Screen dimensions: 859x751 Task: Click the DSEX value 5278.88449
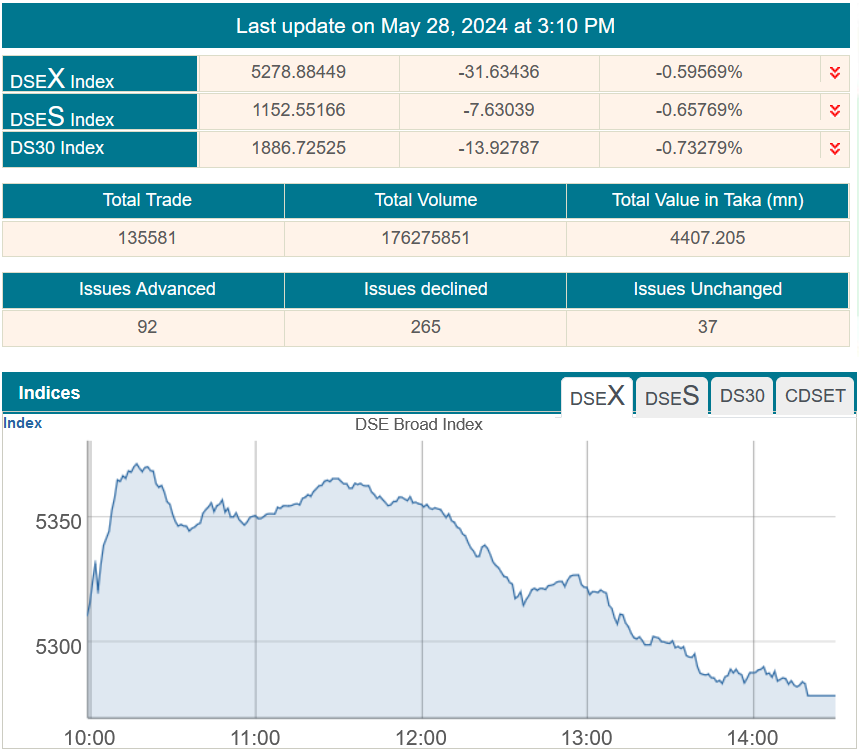(299, 73)
